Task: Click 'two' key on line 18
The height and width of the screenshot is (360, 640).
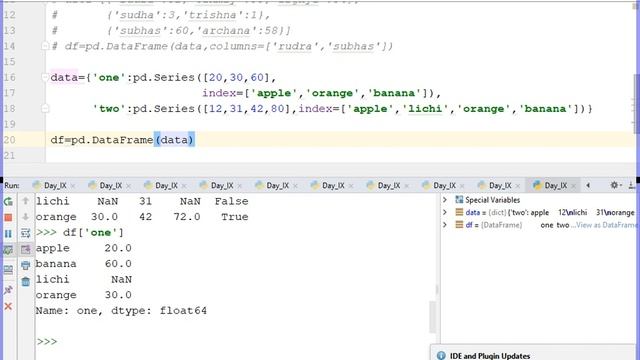Action: point(108,109)
